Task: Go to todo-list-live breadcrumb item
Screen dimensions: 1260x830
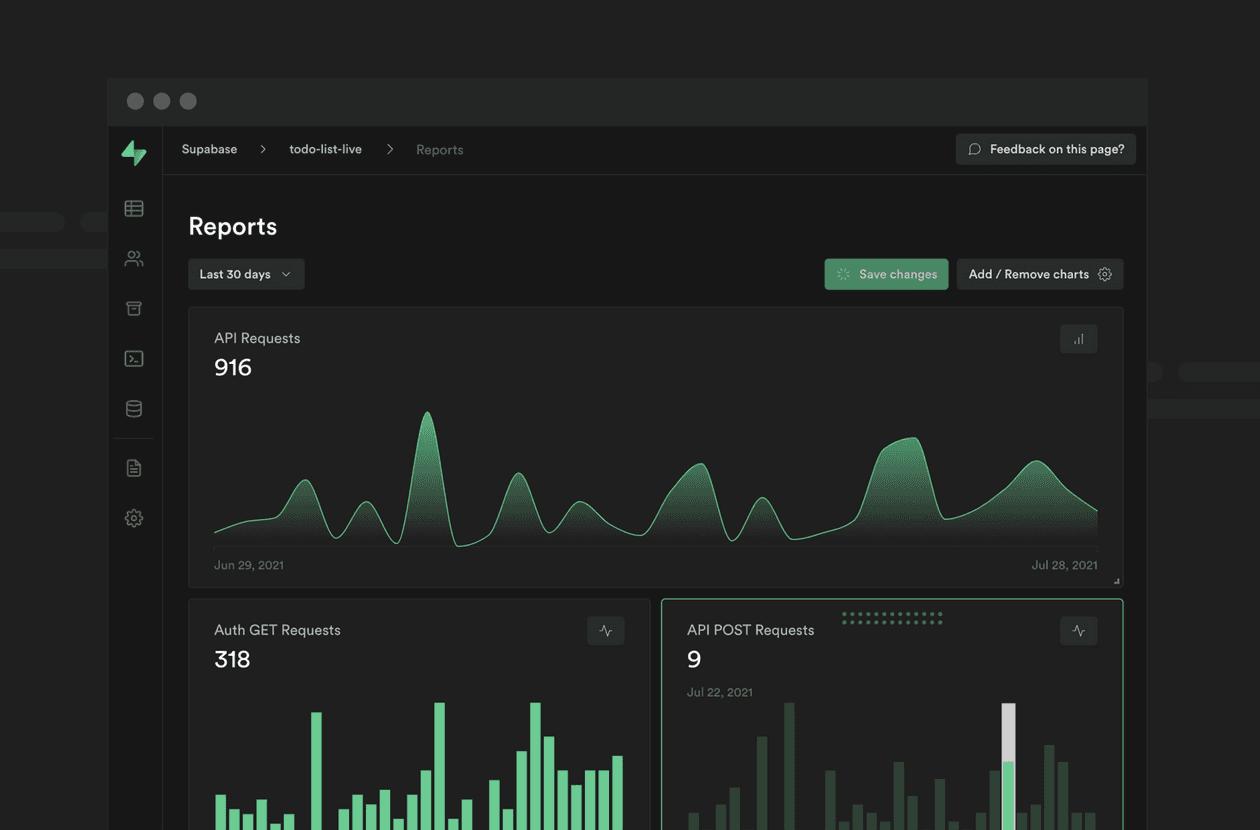Action: click(x=325, y=149)
